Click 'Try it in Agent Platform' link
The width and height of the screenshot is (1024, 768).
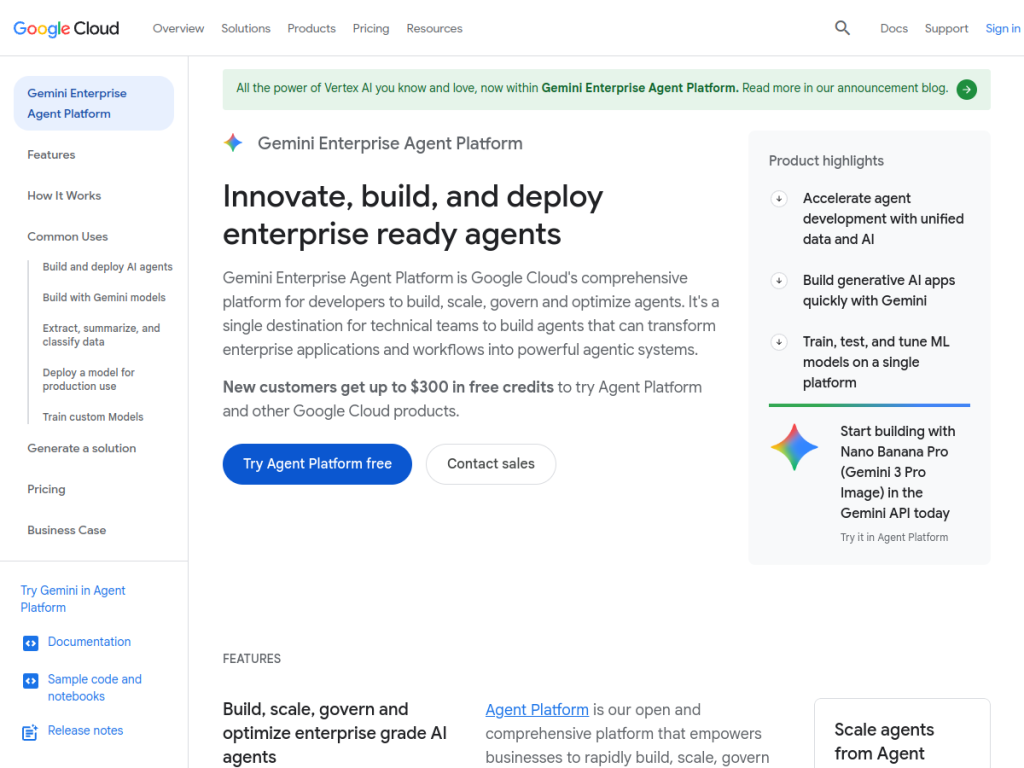point(894,537)
